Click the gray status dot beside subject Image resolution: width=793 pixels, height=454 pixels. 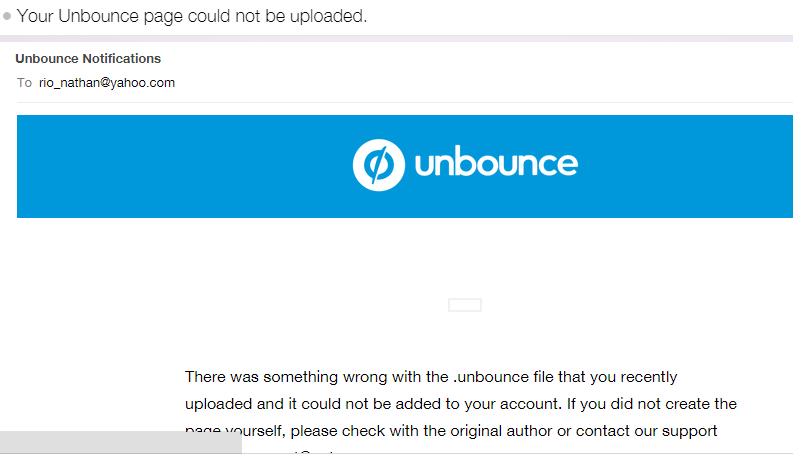(7, 17)
